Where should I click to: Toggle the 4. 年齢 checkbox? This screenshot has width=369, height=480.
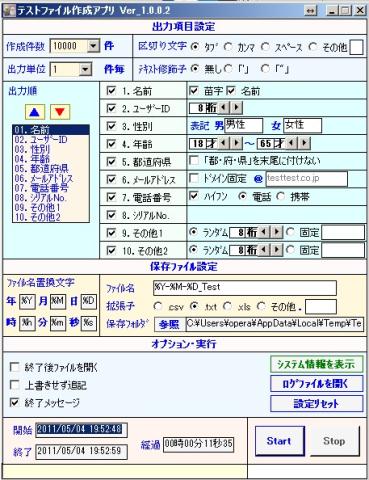(x=111, y=144)
